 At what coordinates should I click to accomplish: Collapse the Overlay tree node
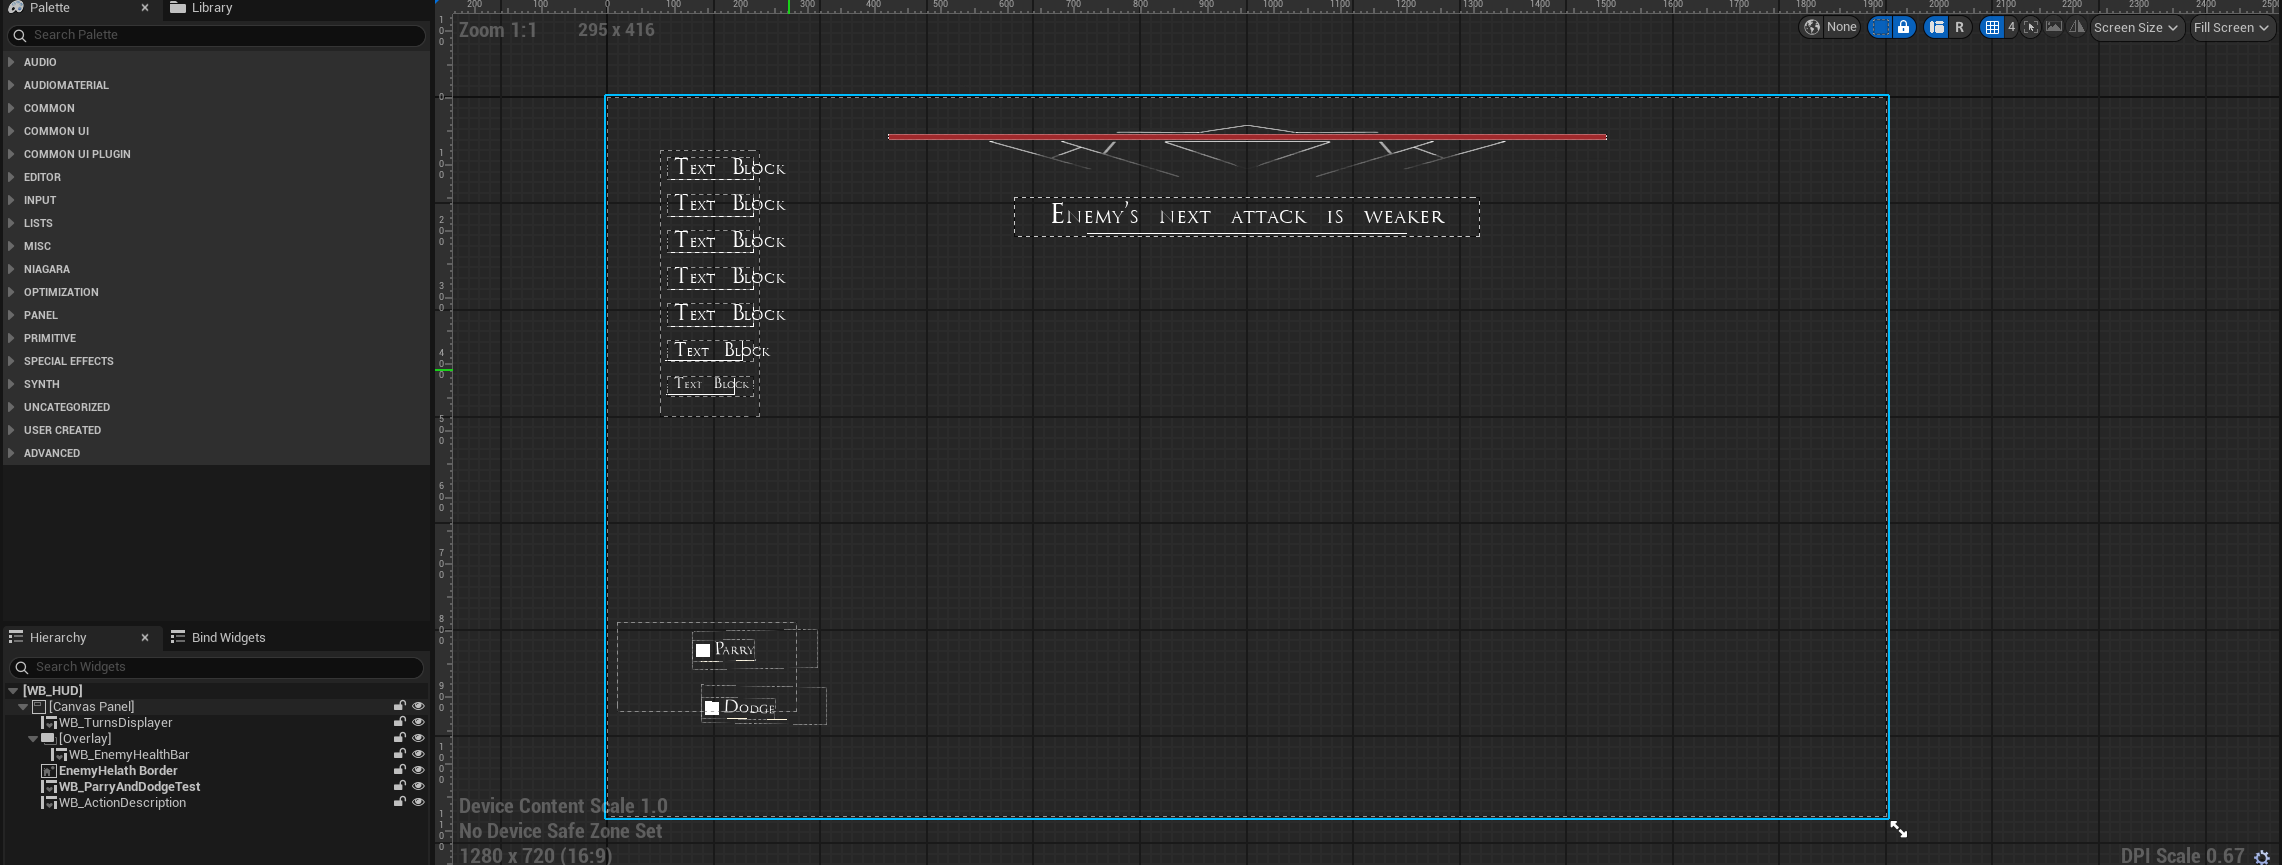click(33, 739)
